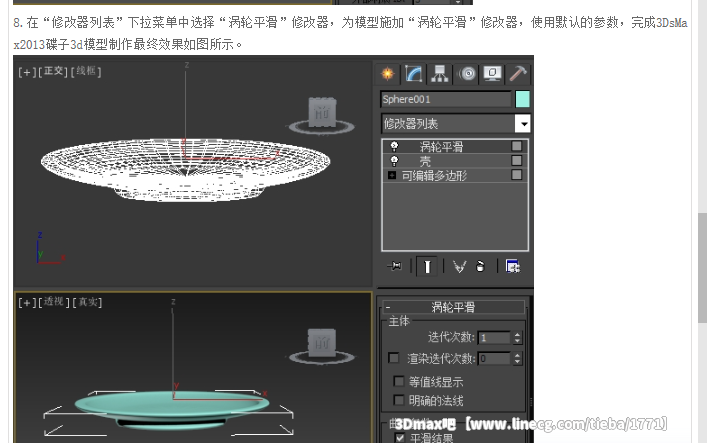Enable 明确的法线 checkbox

click(400, 400)
